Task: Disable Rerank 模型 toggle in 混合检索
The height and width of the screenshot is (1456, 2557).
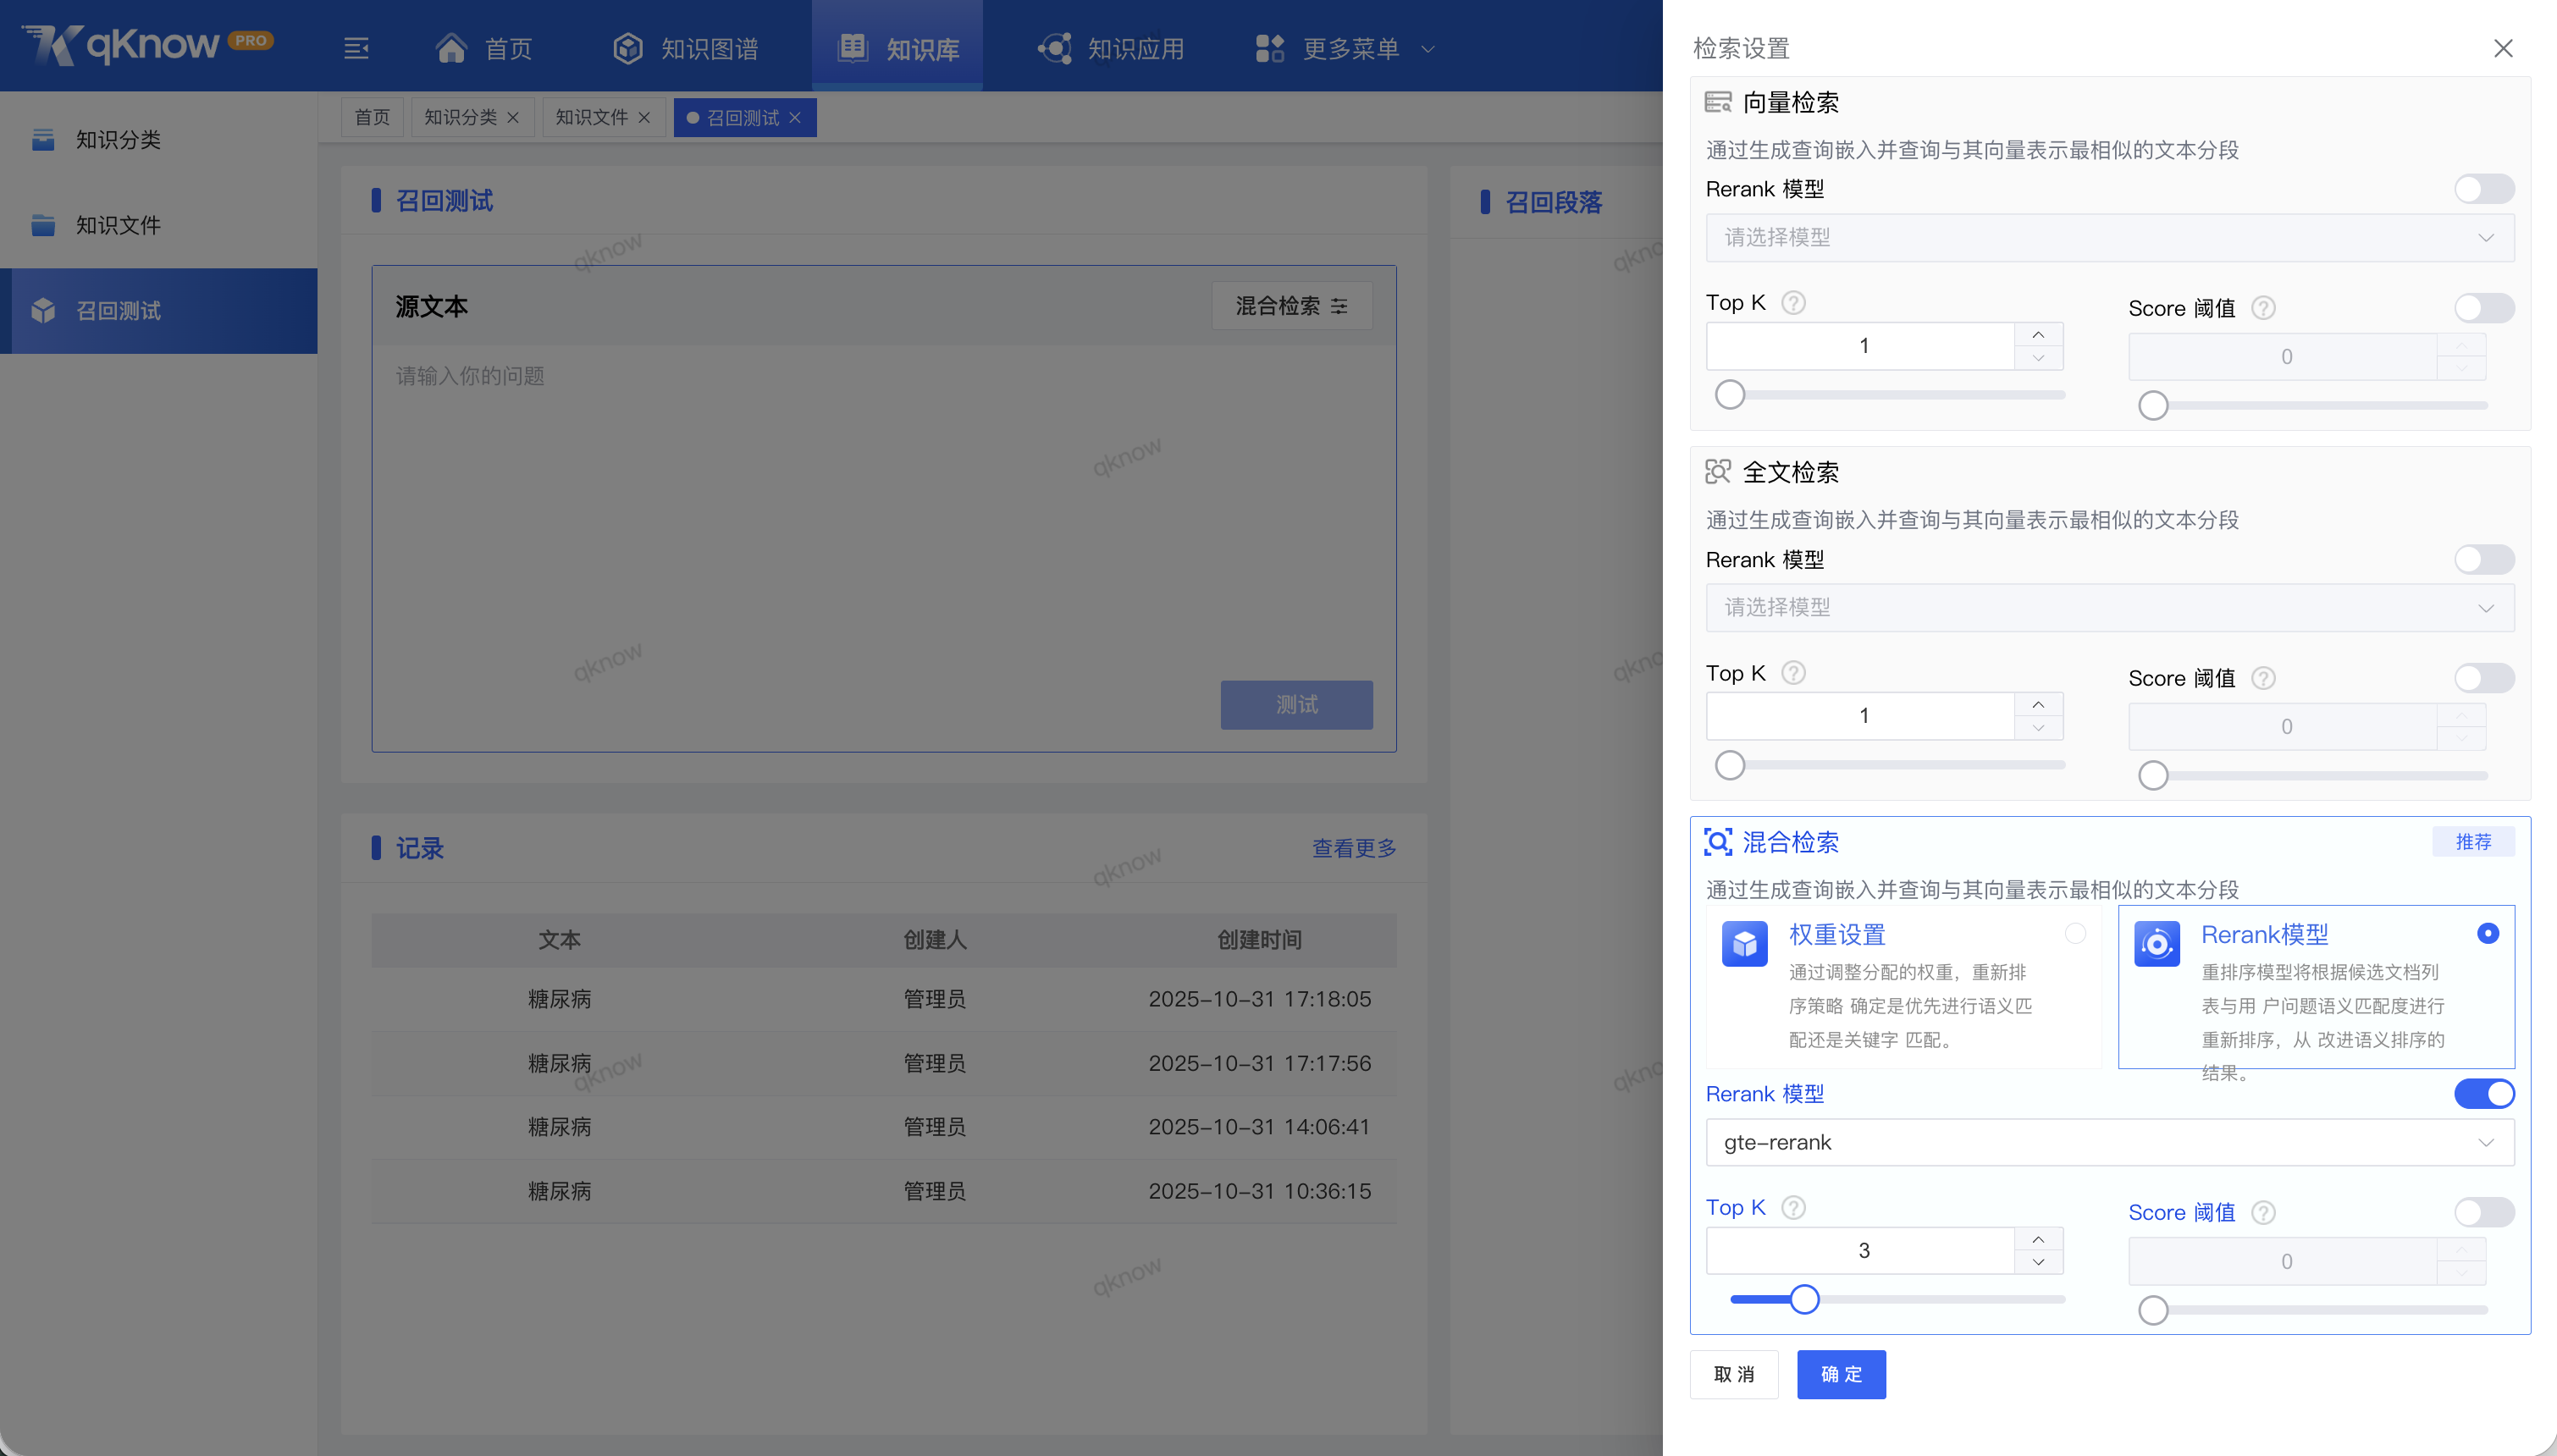Action: click(x=2483, y=1093)
